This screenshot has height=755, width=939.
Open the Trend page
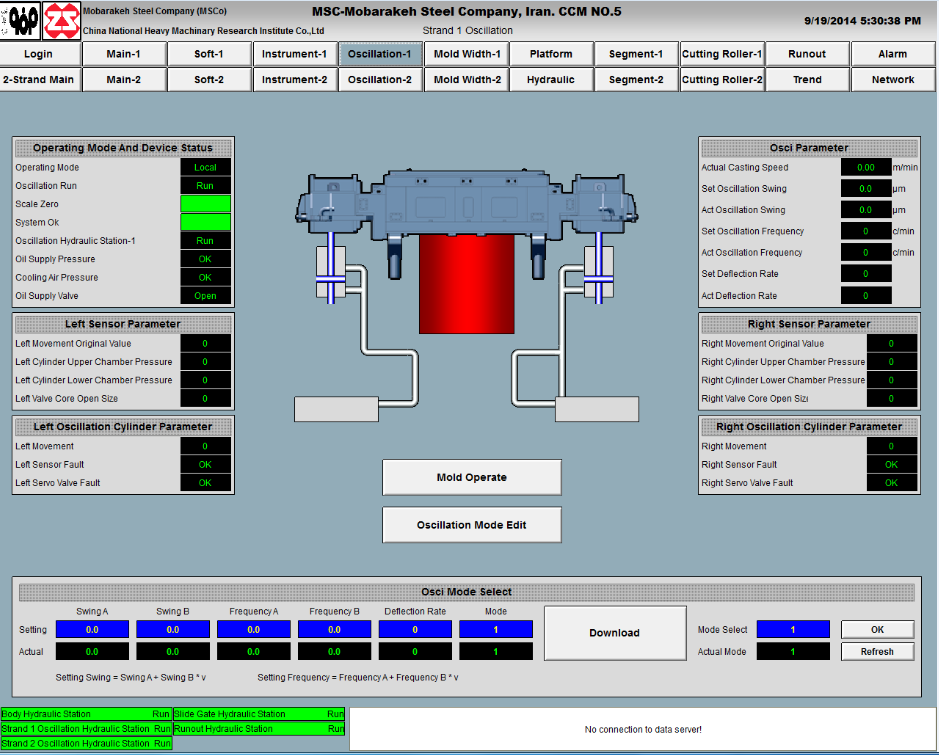[x=807, y=80]
